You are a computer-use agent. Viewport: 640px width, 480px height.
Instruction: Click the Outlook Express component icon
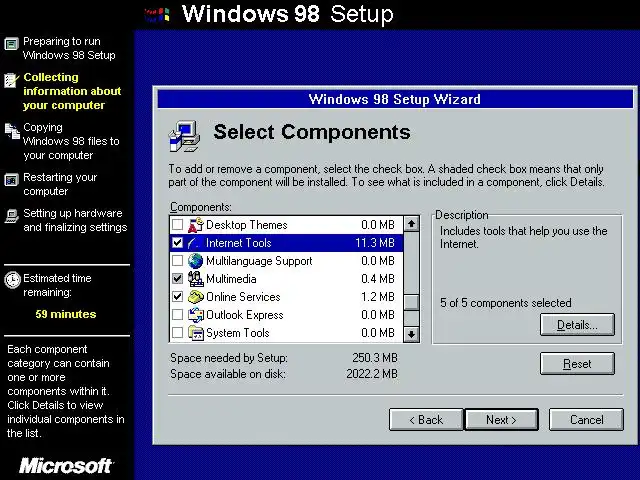196,315
